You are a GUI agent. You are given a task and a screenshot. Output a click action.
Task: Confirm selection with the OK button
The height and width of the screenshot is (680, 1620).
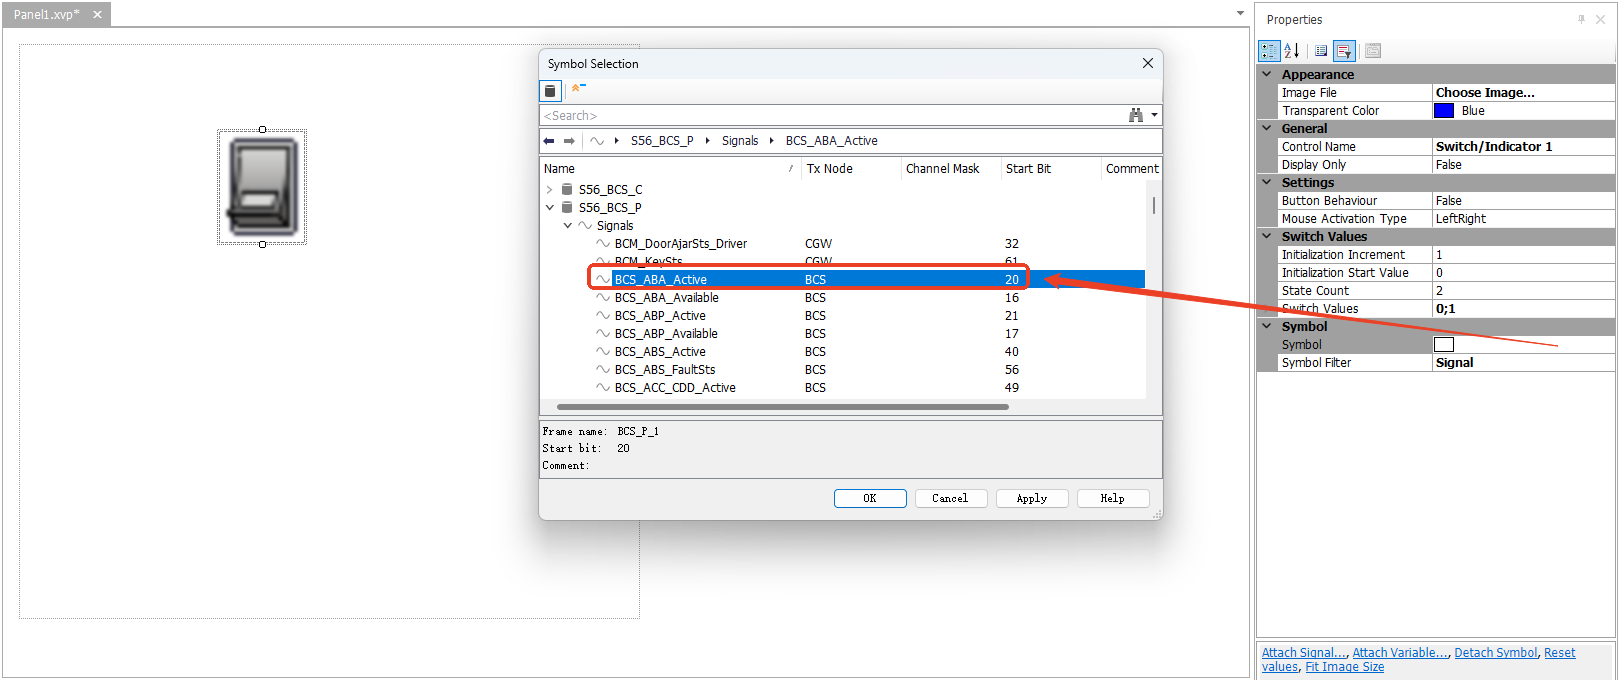click(870, 498)
